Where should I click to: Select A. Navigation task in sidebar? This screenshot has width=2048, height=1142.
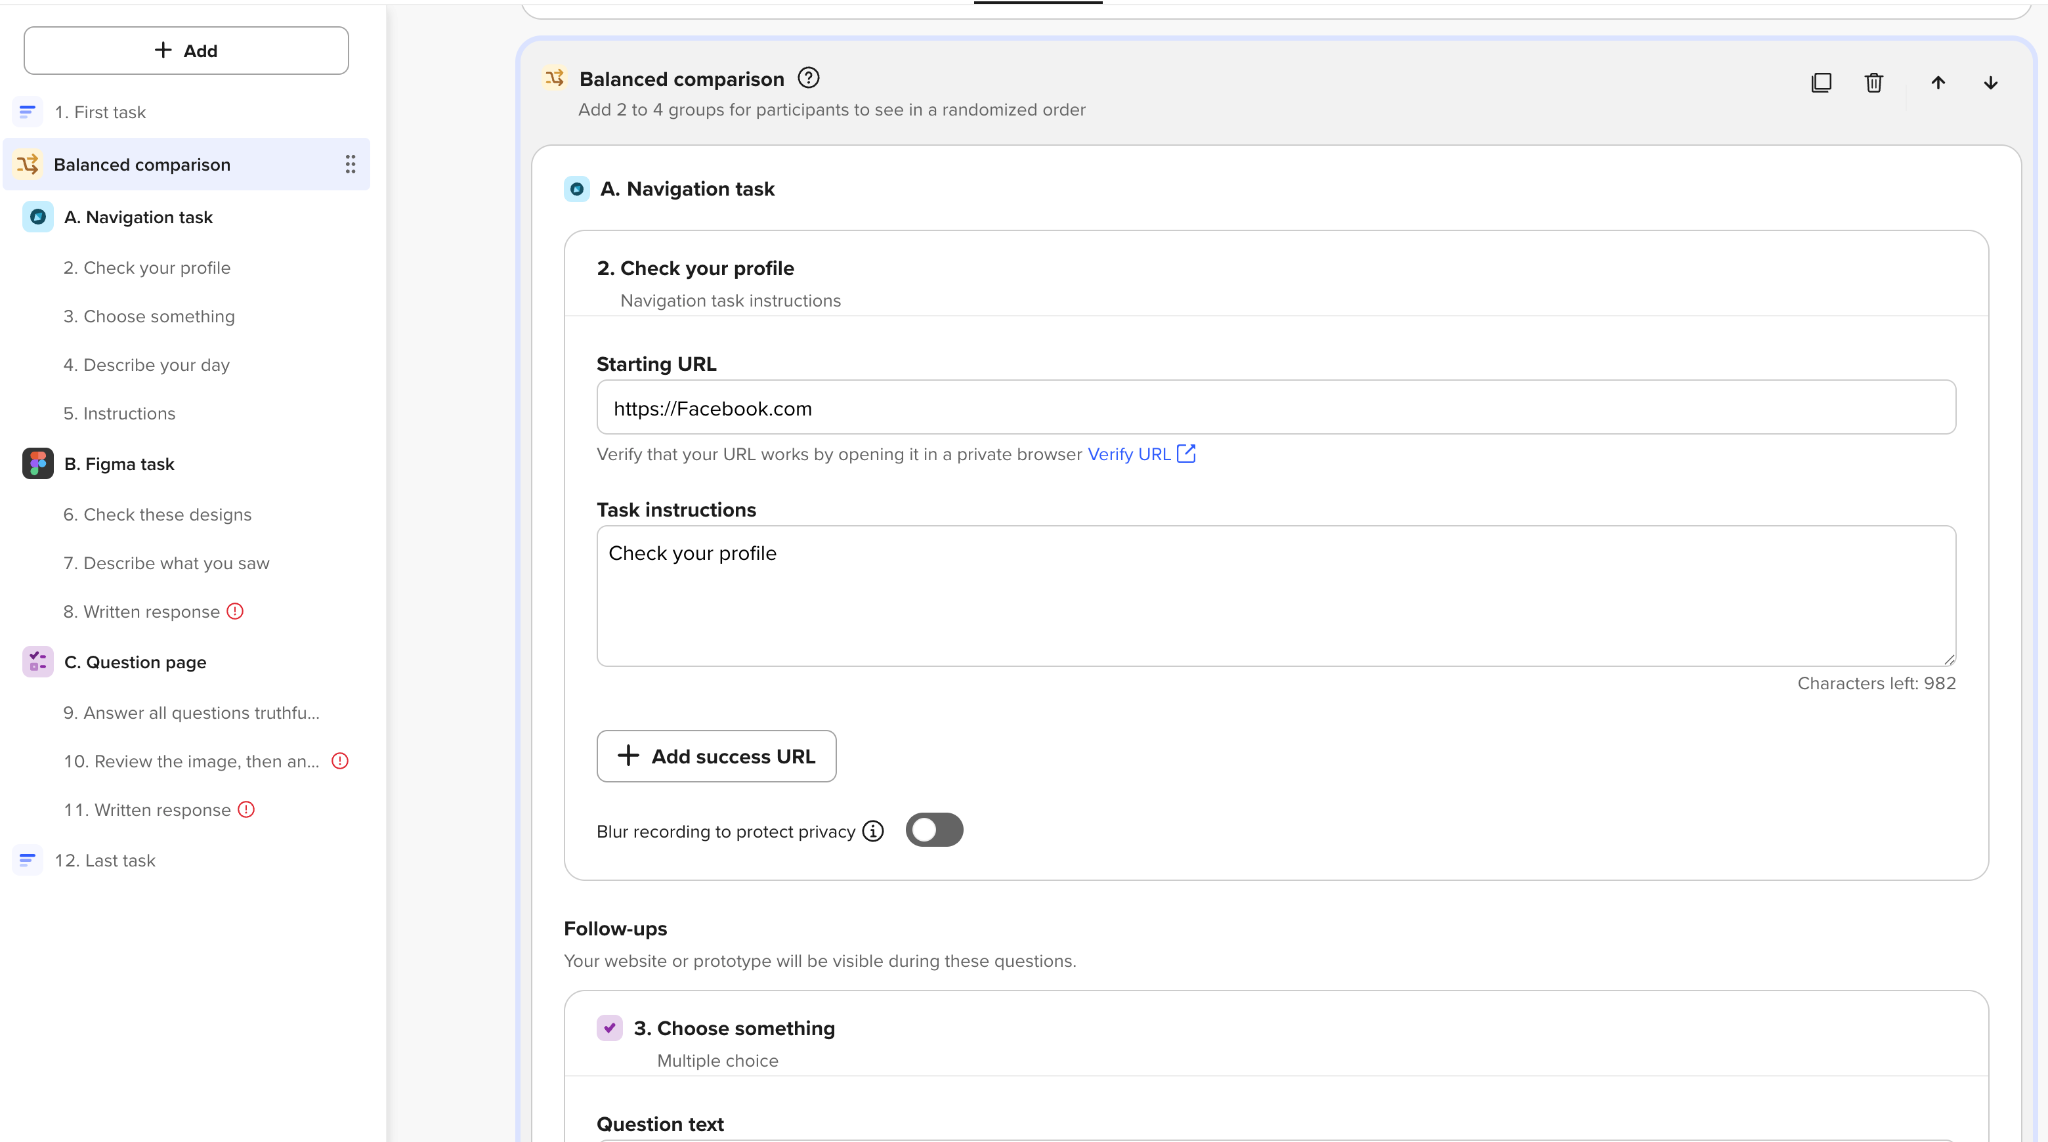click(138, 217)
